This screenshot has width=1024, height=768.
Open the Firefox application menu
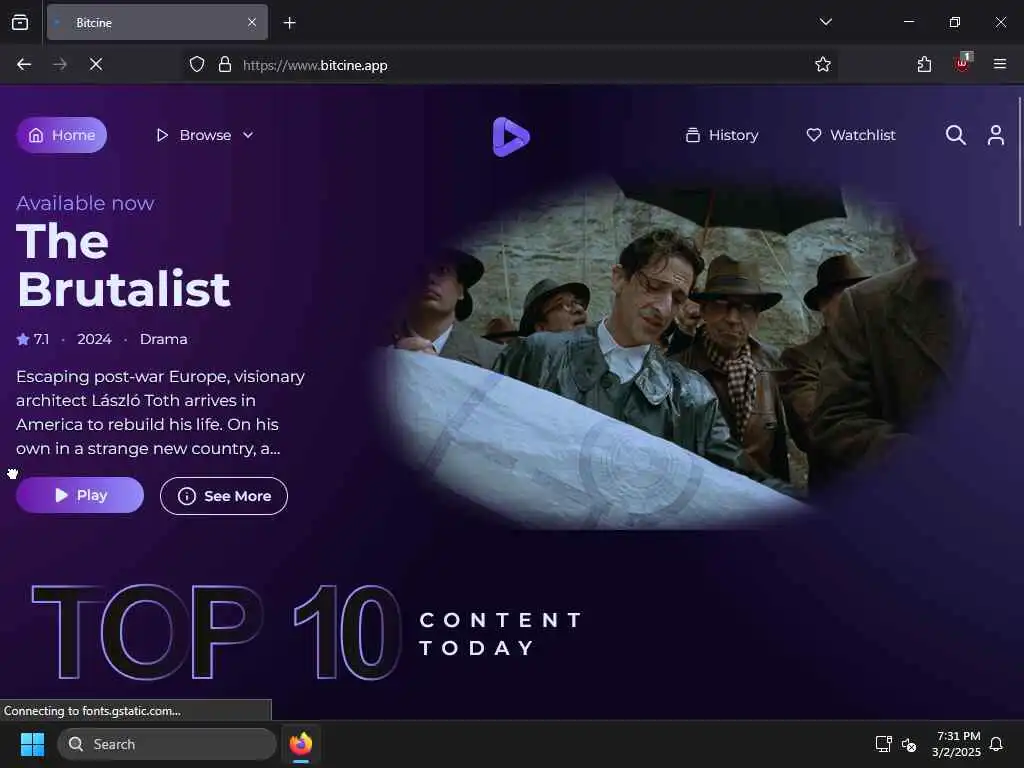click(999, 63)
